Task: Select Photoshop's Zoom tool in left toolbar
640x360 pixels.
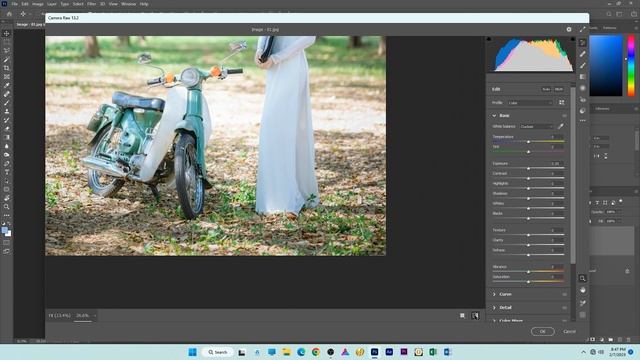Action: tap(7, 207)
